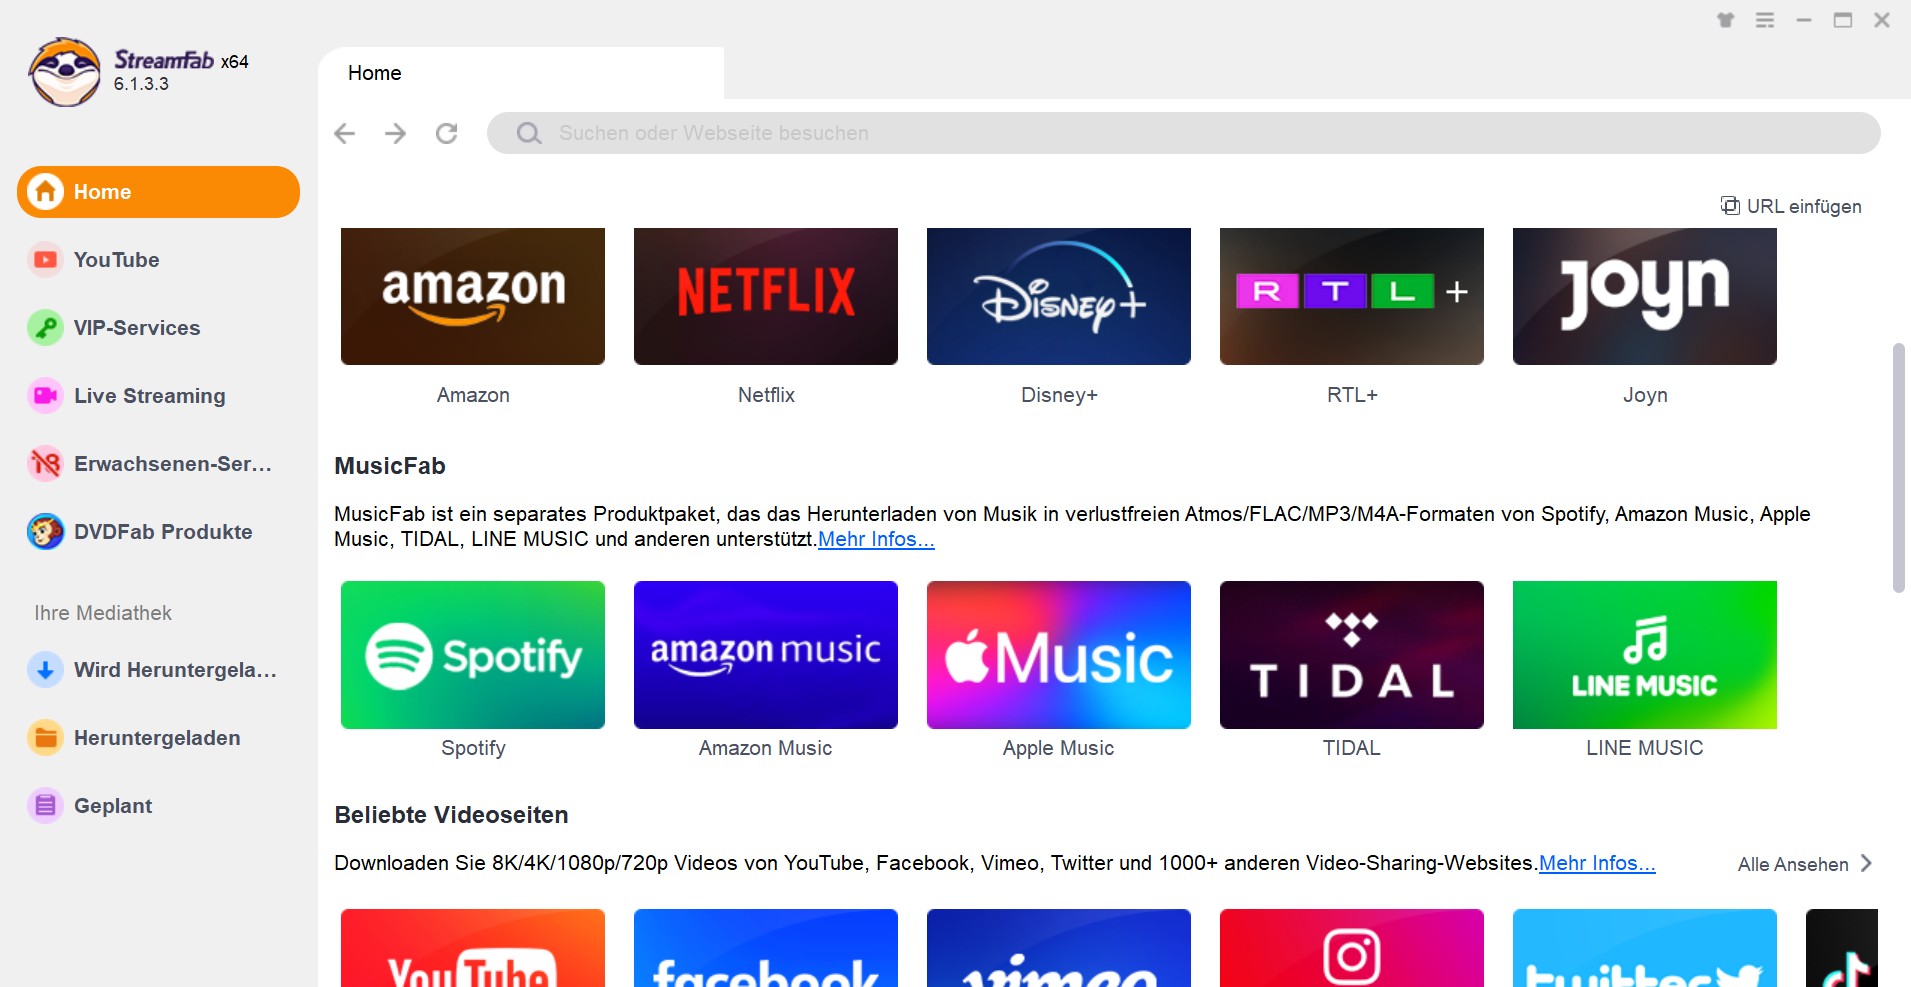Click the version number 6.1.3.3
This screenshot has height=987, width=1911.
point(141,84)
